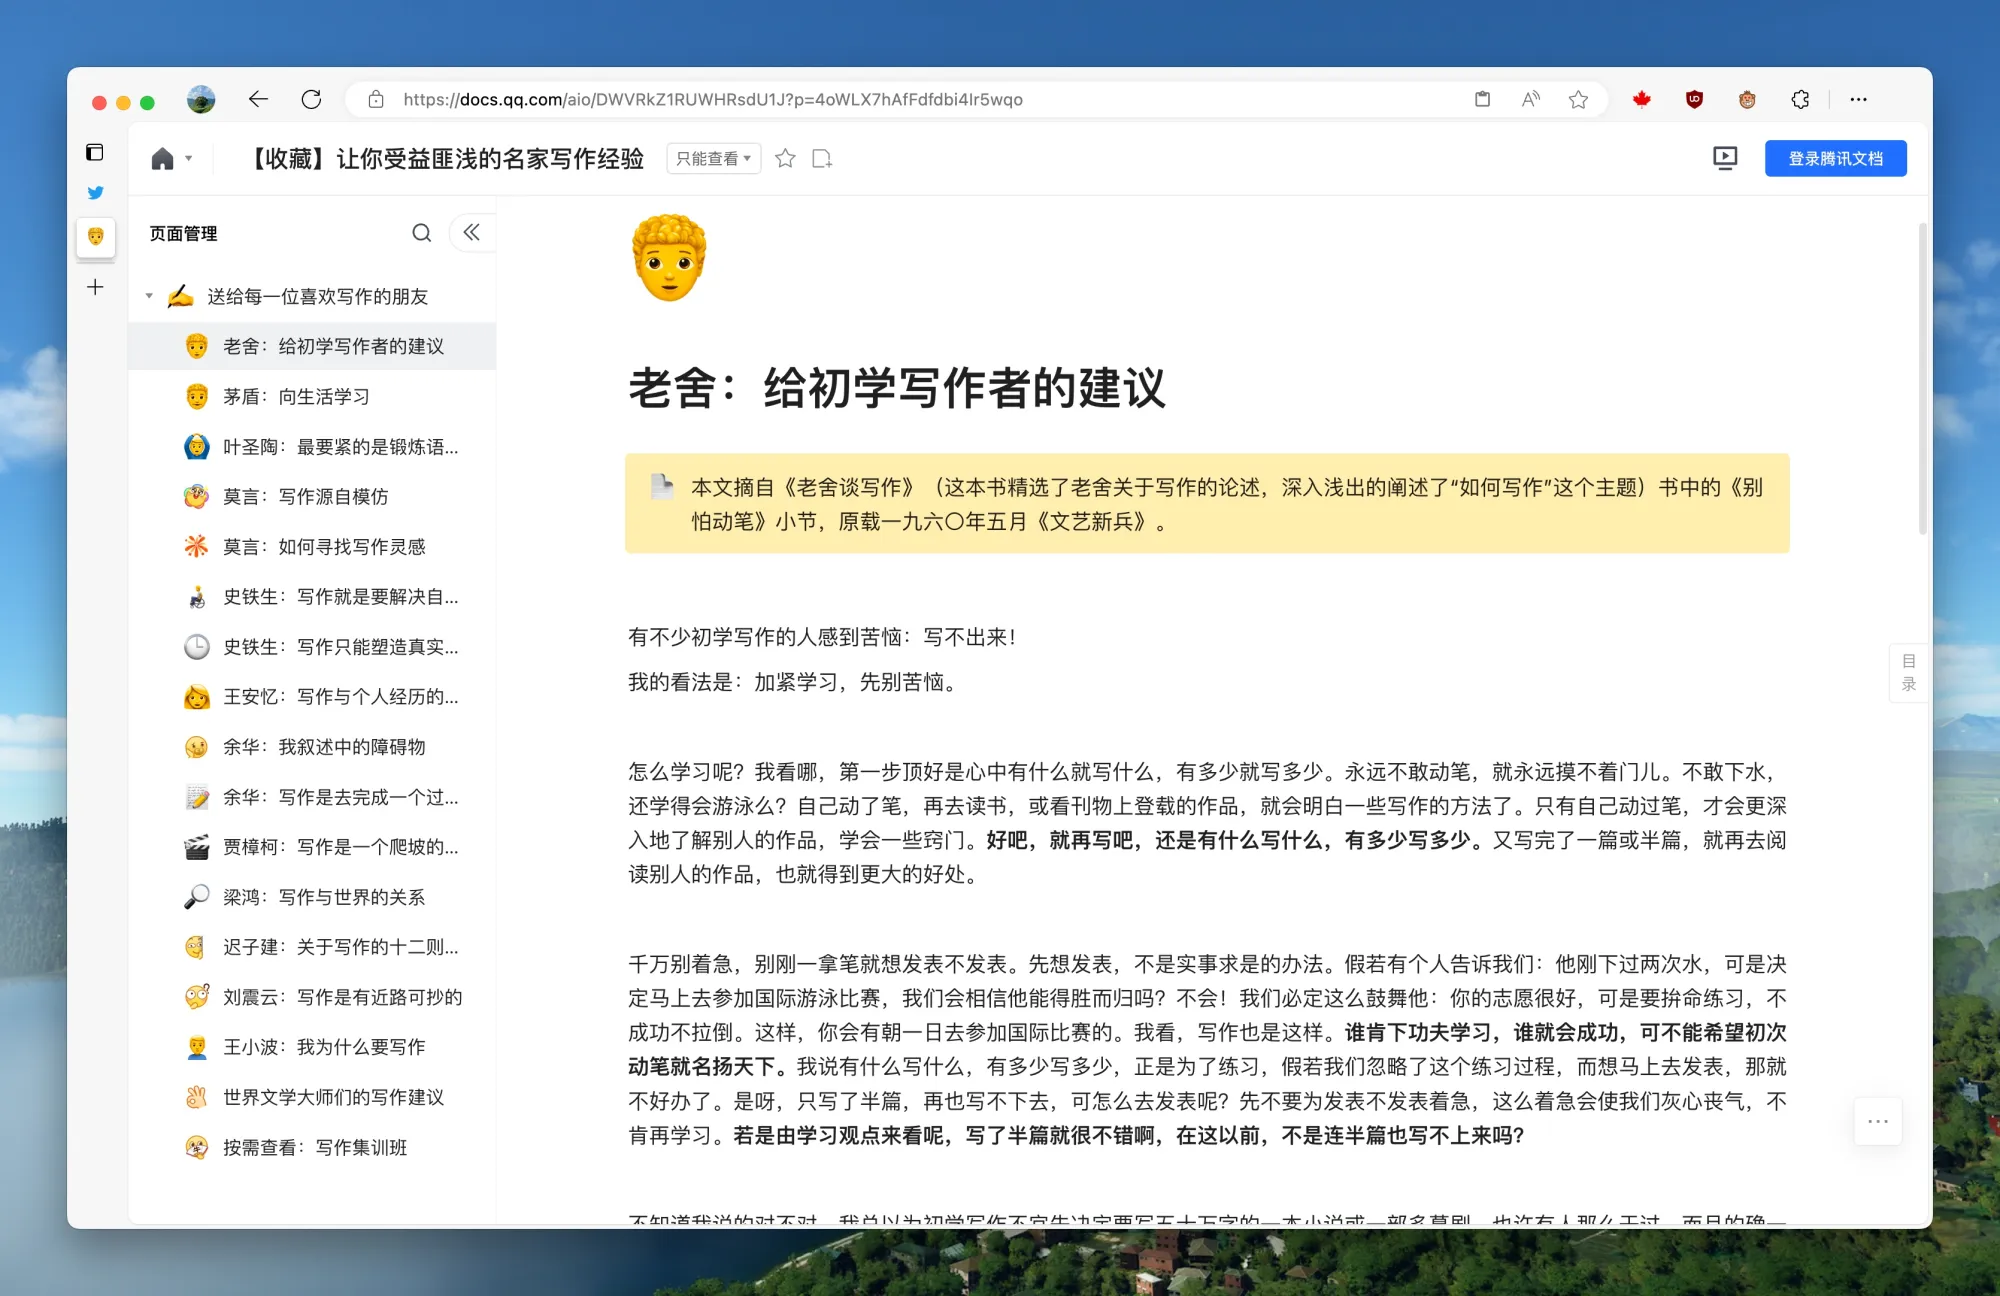Click the search icon in page management
The height and width of the screenshot is (1296, 2000).
(x=421, y=233)
